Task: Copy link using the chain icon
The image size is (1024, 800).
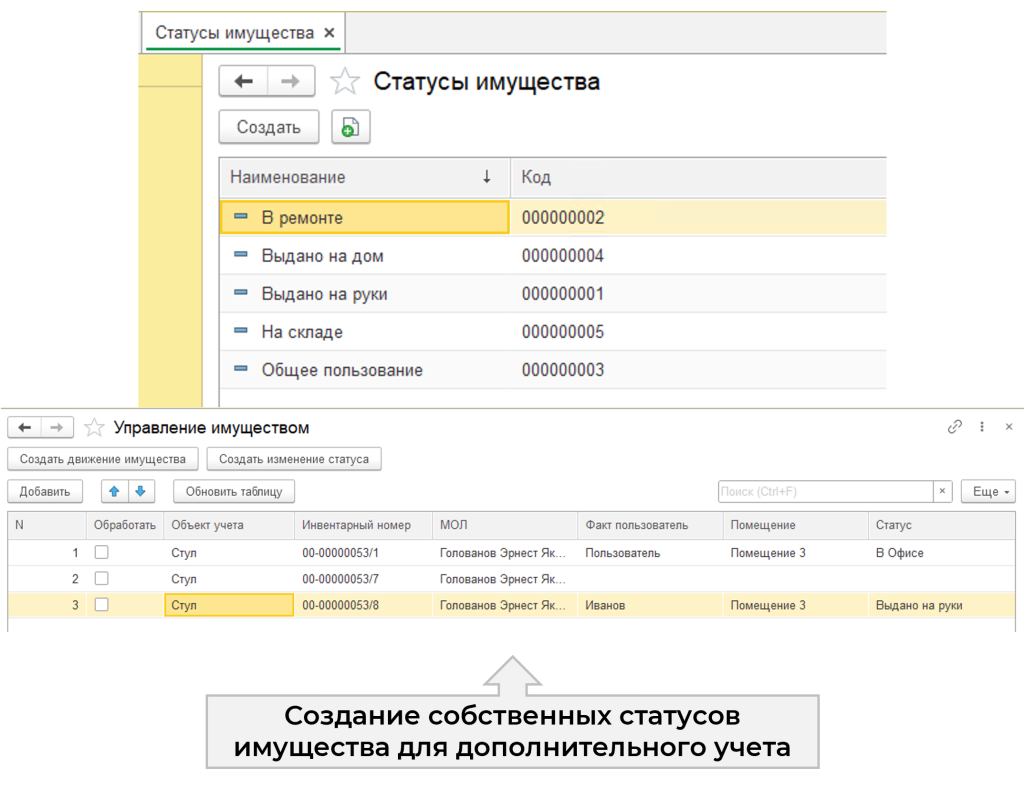Action: click(x=955, y=426)
